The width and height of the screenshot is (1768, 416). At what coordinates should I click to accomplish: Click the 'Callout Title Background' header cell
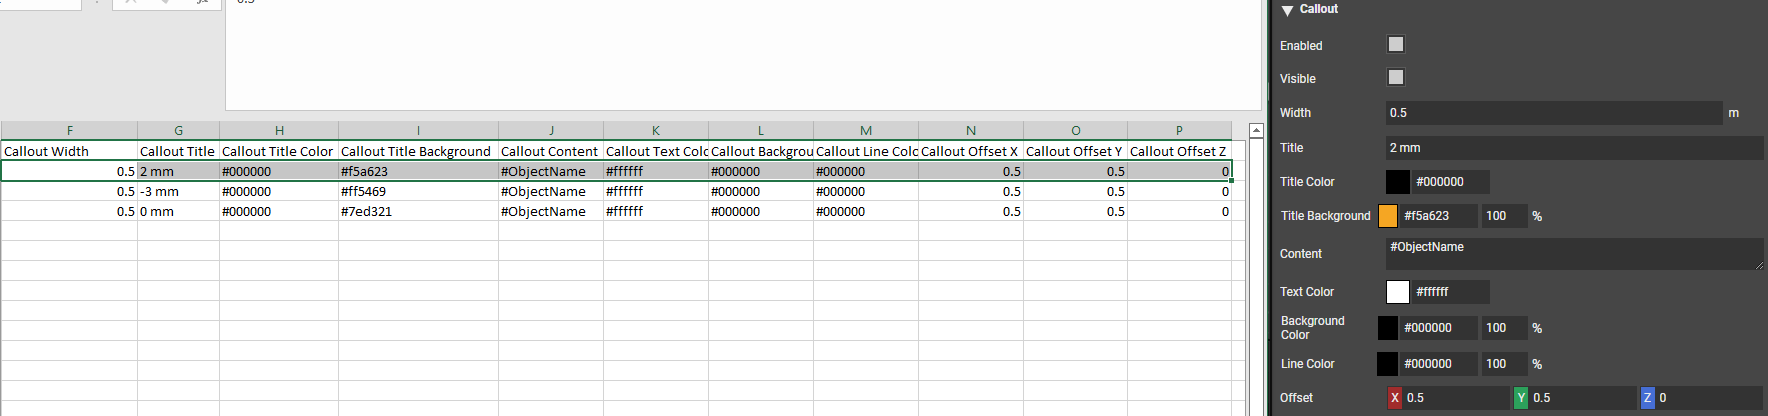coord(418,151)
